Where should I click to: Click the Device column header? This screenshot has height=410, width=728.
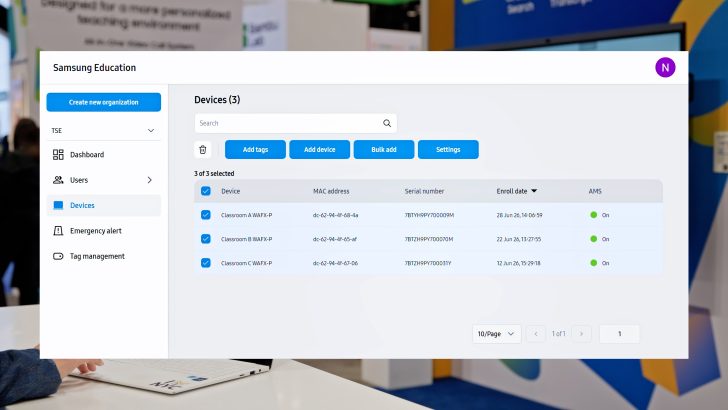[231, 191]
